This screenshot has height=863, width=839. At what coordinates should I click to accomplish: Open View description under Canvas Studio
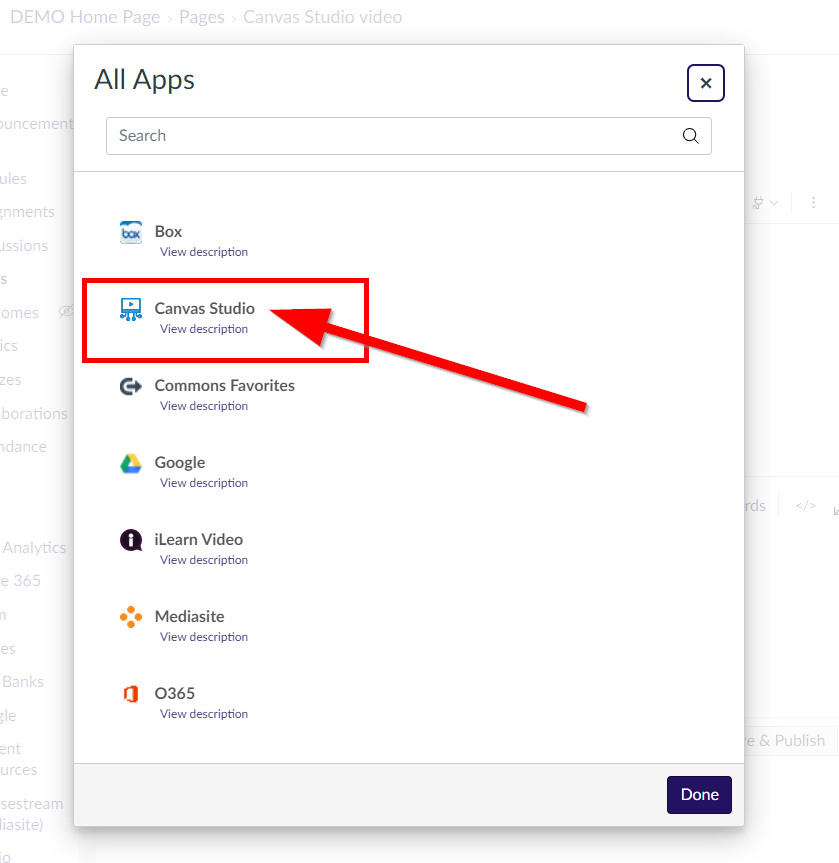204,329
